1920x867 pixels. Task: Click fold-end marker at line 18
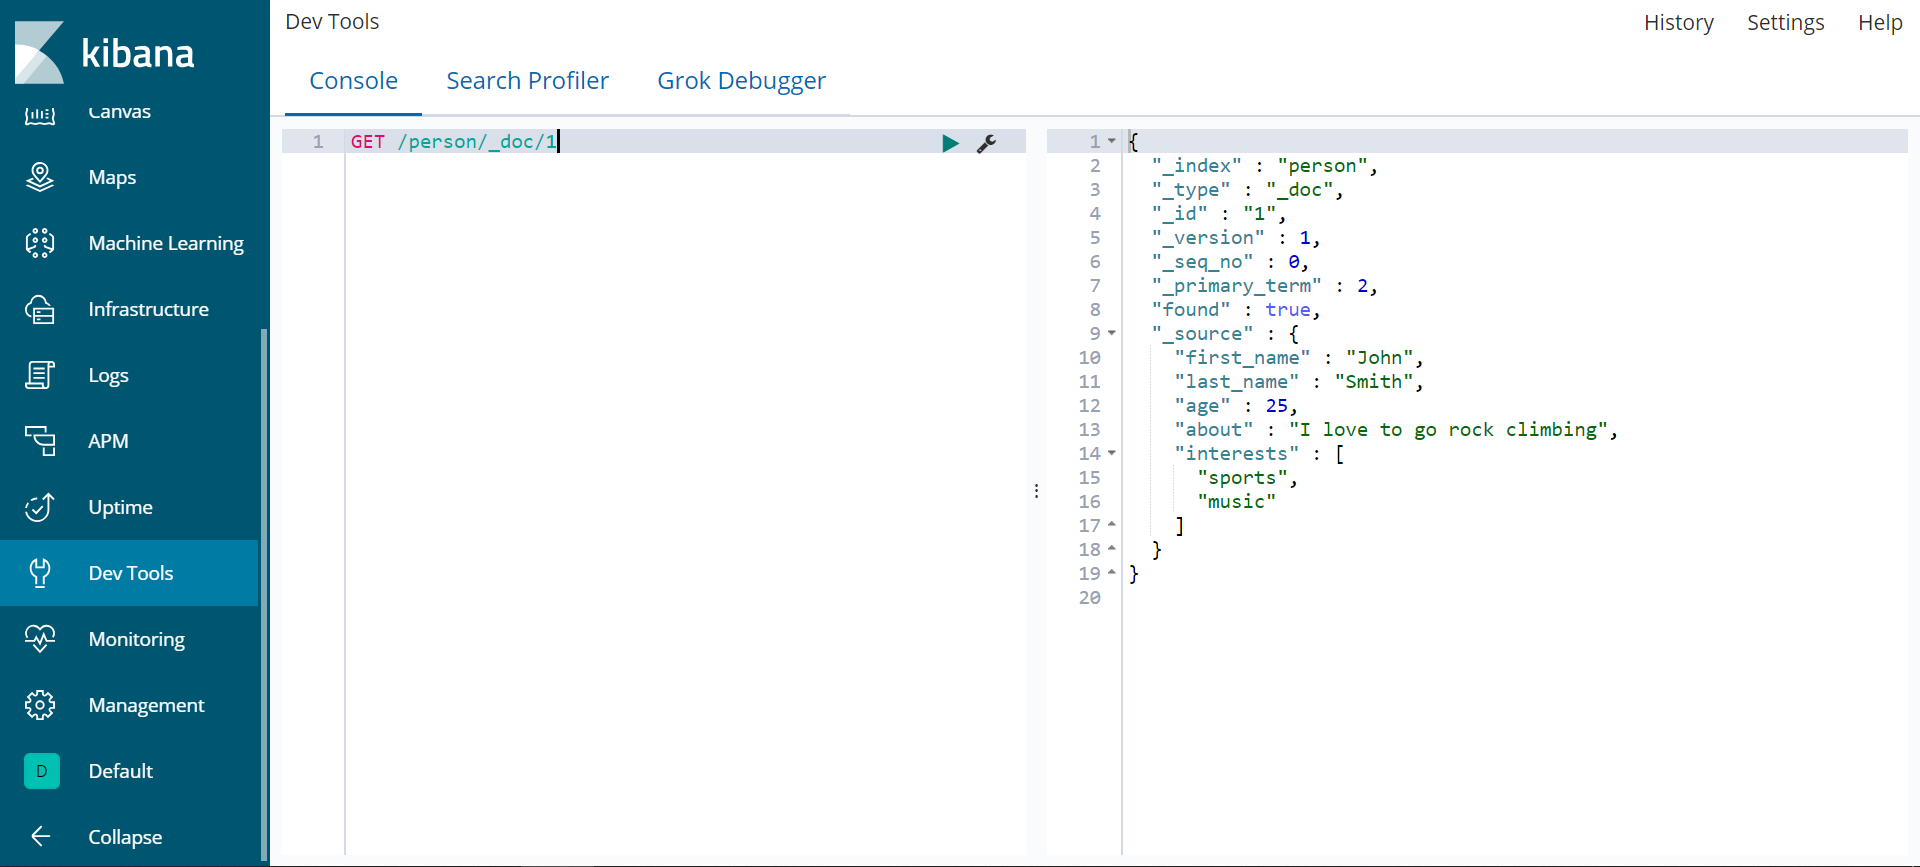[x=1112, y=549]
